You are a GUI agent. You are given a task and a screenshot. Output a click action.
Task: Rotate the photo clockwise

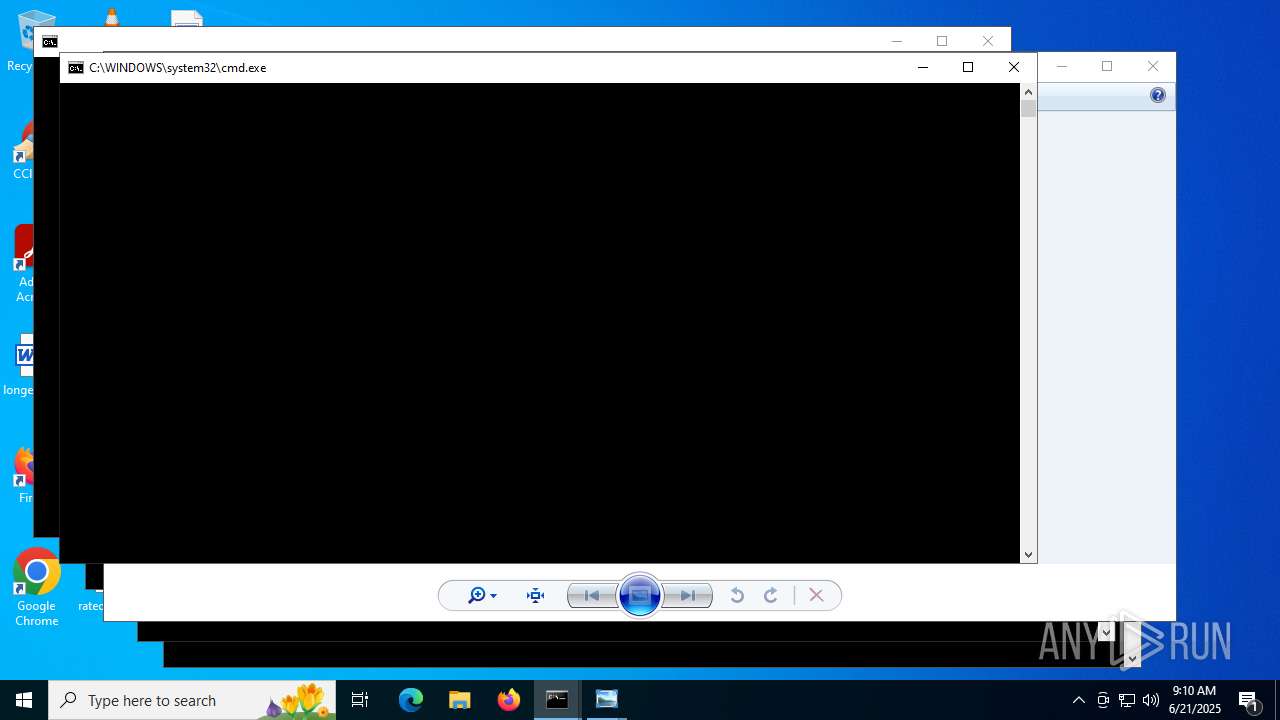pyautogui.click(x=771, y=596)
